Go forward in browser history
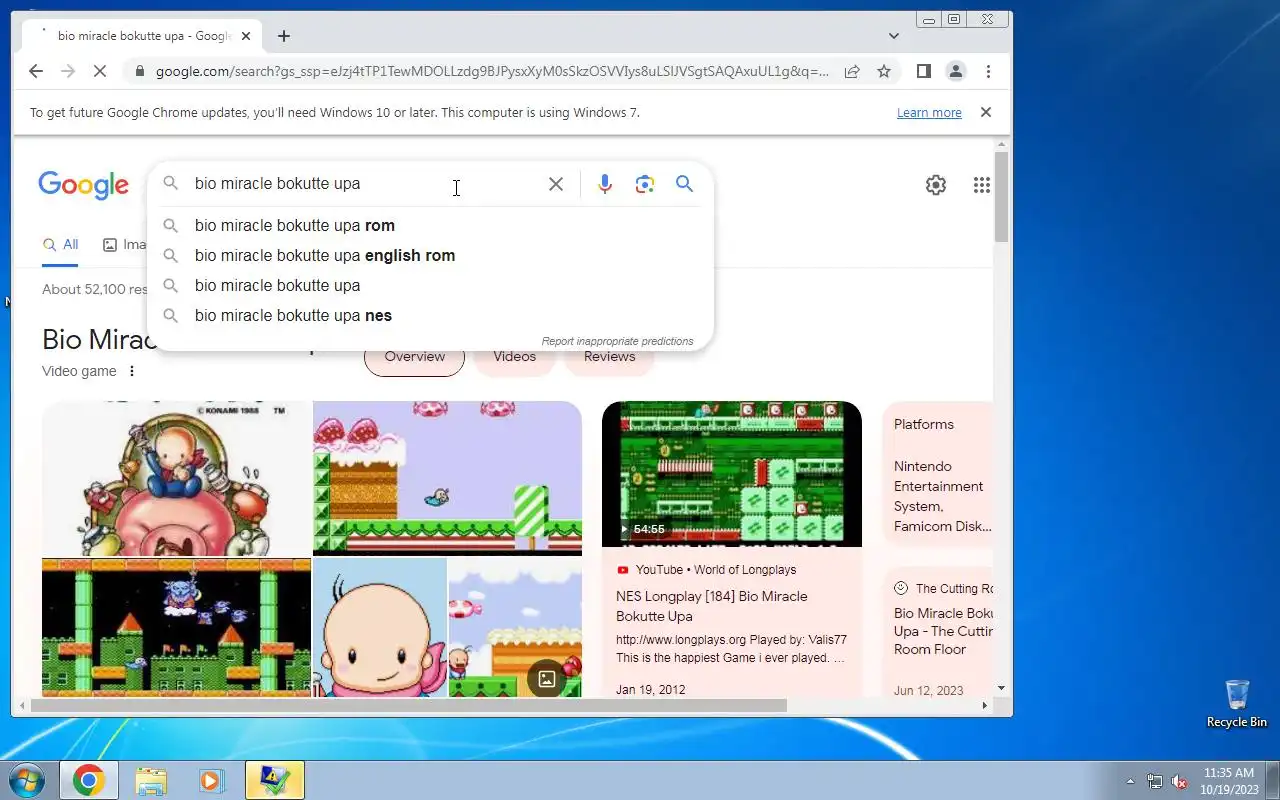This screenshot has height=800, width=1280. click(x=68, y=71)
